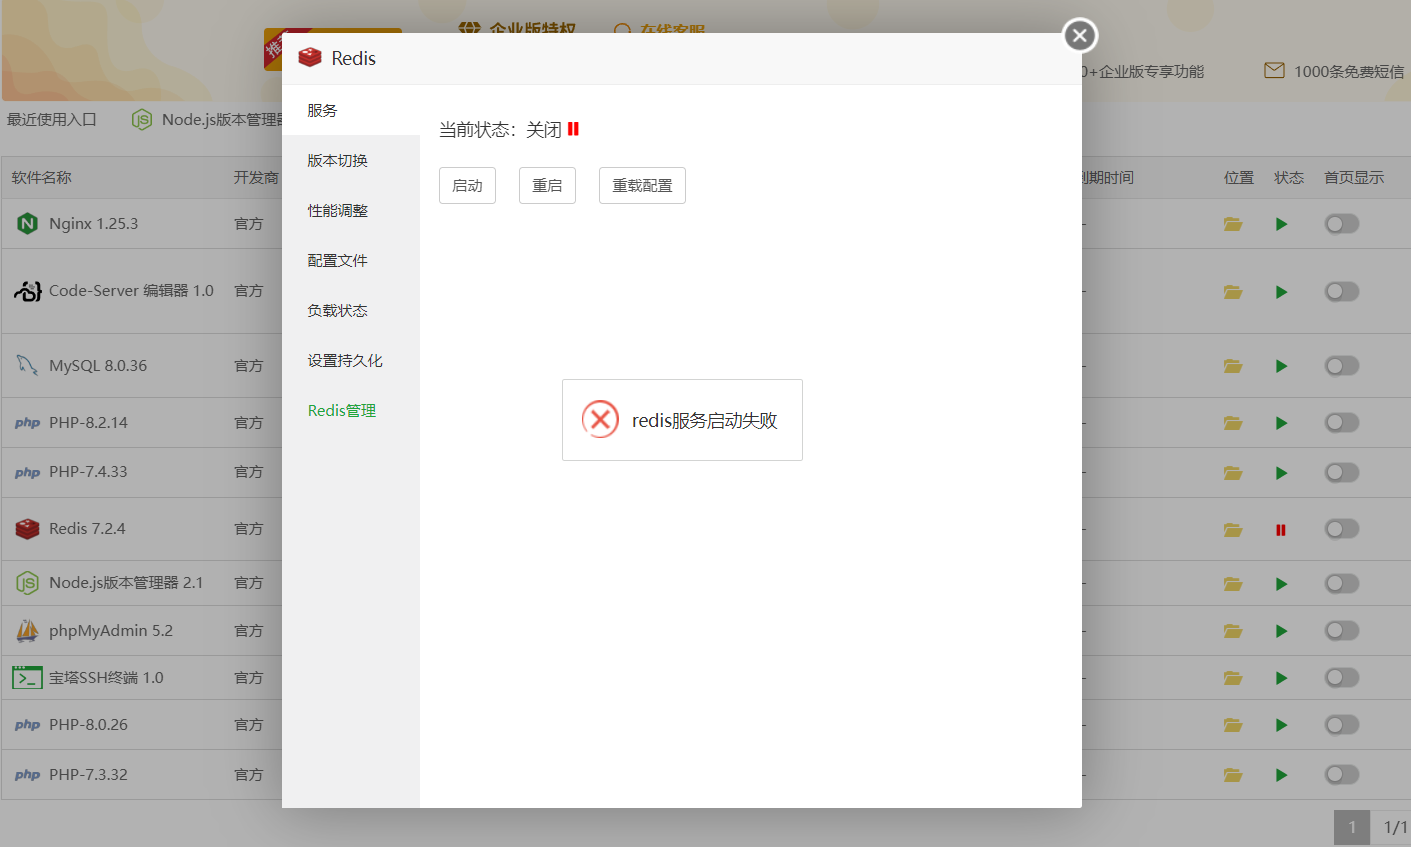Click the Redis 7.2.4 name in list
1411x847 pixels.
point(87,528)
